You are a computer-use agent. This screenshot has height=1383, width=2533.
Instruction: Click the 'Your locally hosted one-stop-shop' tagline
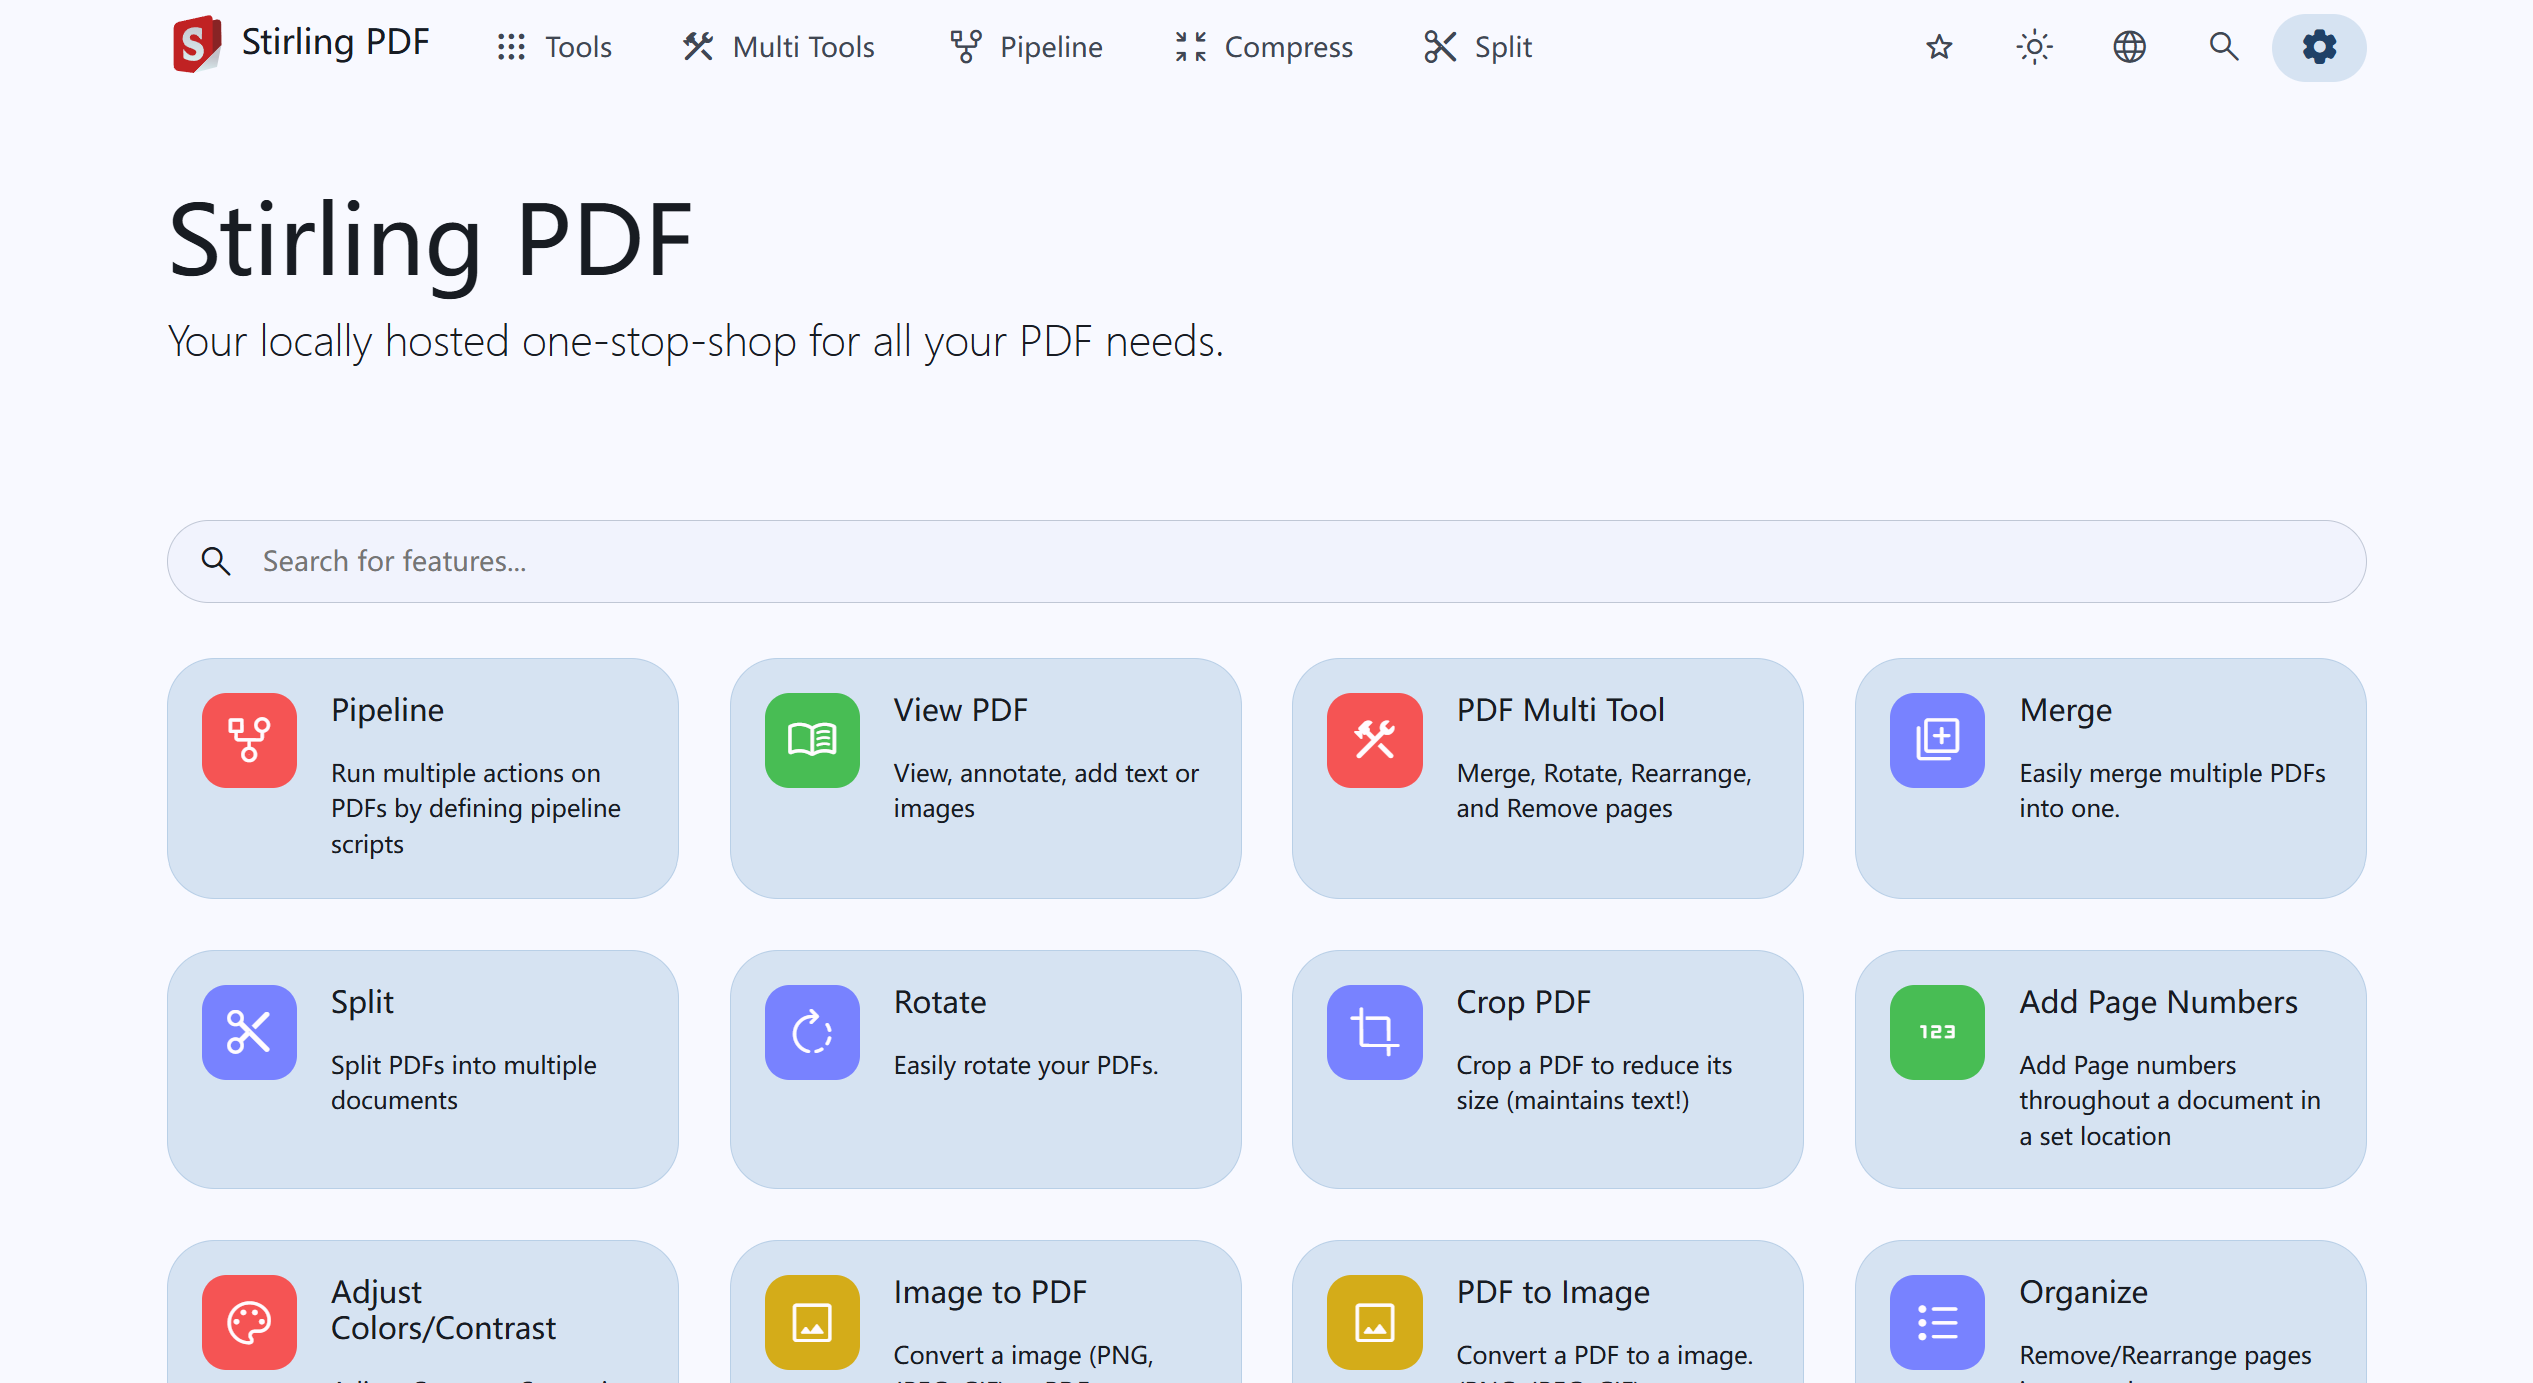696,342
